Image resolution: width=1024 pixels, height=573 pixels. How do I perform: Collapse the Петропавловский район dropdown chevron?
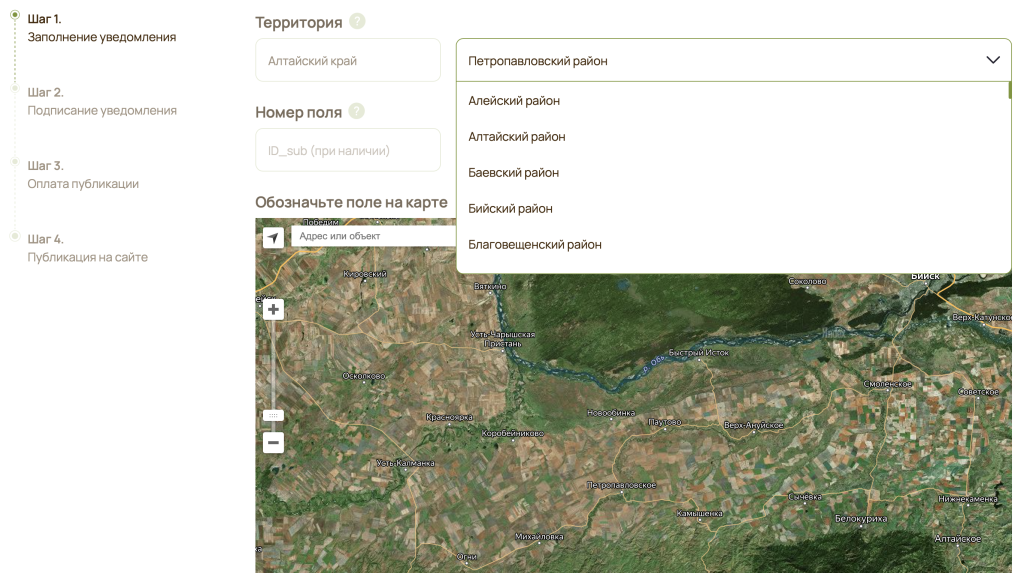(x=993, y=60)
